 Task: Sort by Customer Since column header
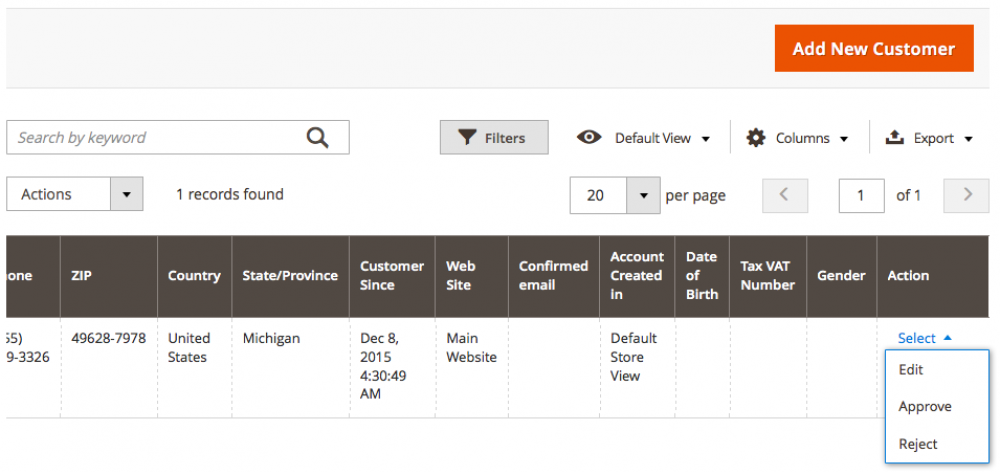point(392,276)
